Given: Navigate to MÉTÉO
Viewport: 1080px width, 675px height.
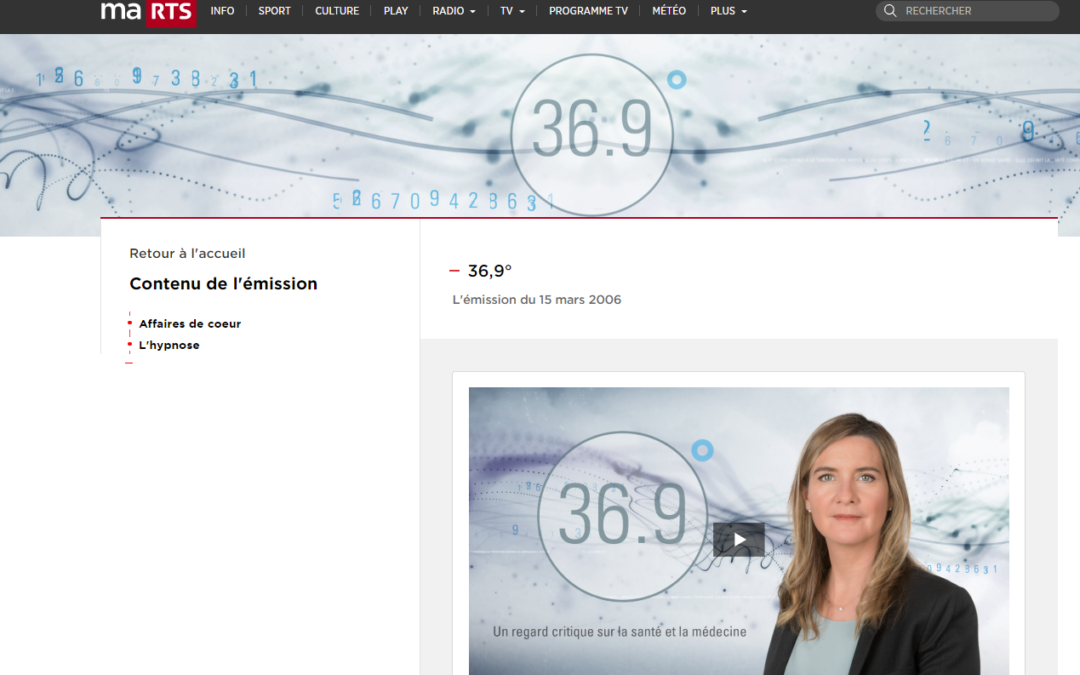Looking at the screenshot, I should (x=669, y=11).
